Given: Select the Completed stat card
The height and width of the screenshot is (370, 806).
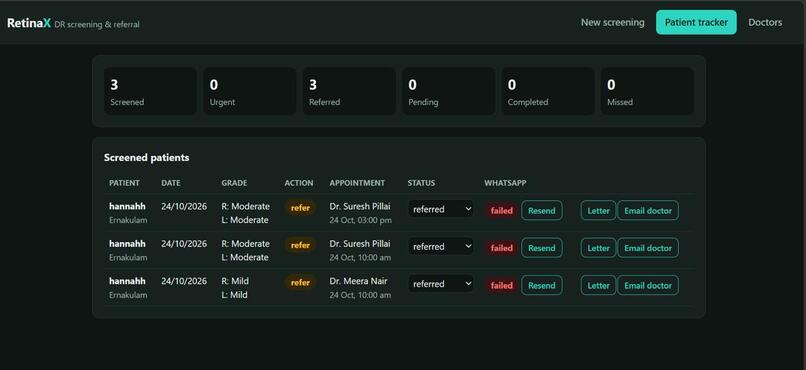Looking at the screenshot, I should click(x=548, y=91).
